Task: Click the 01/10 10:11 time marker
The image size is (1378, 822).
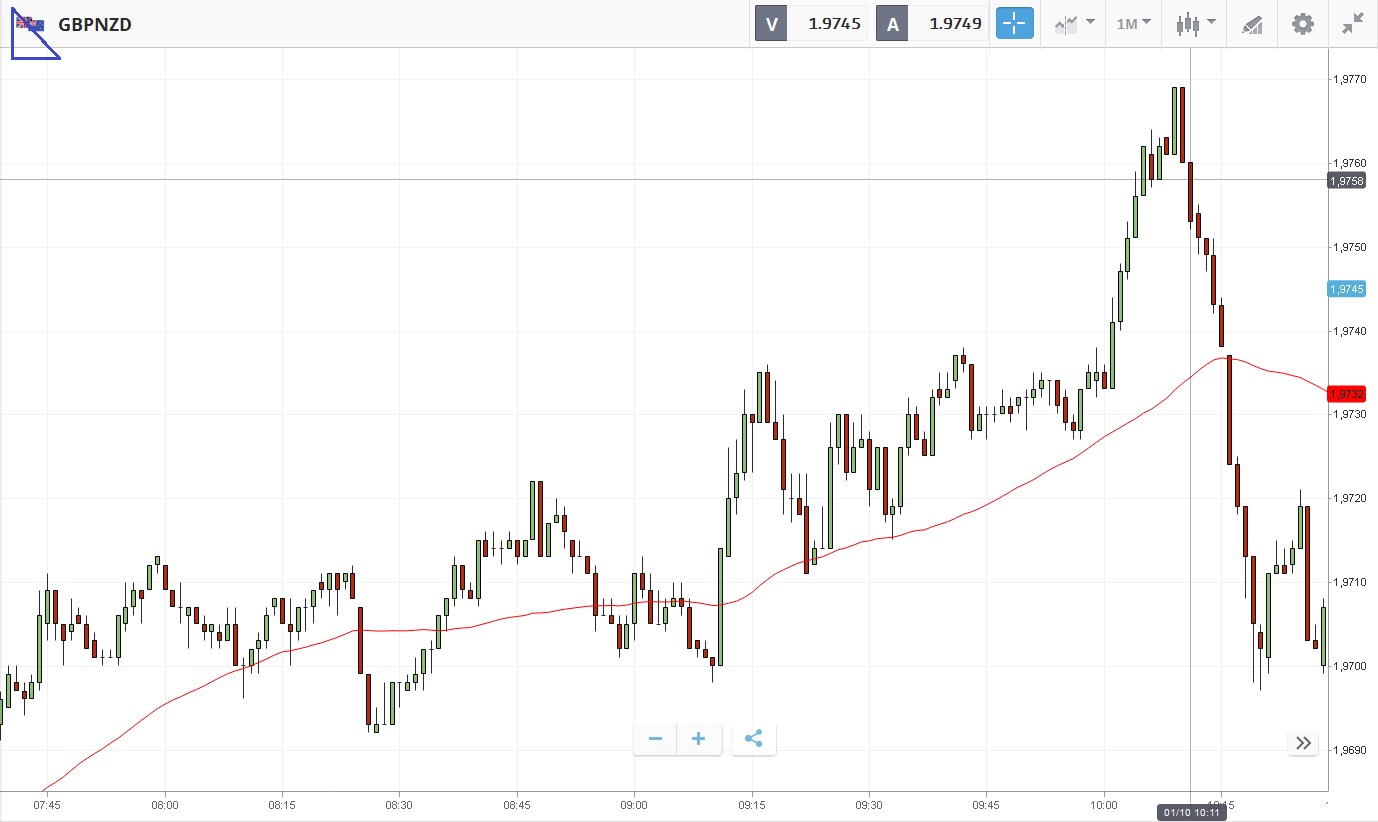Action: click(1190, 812)
